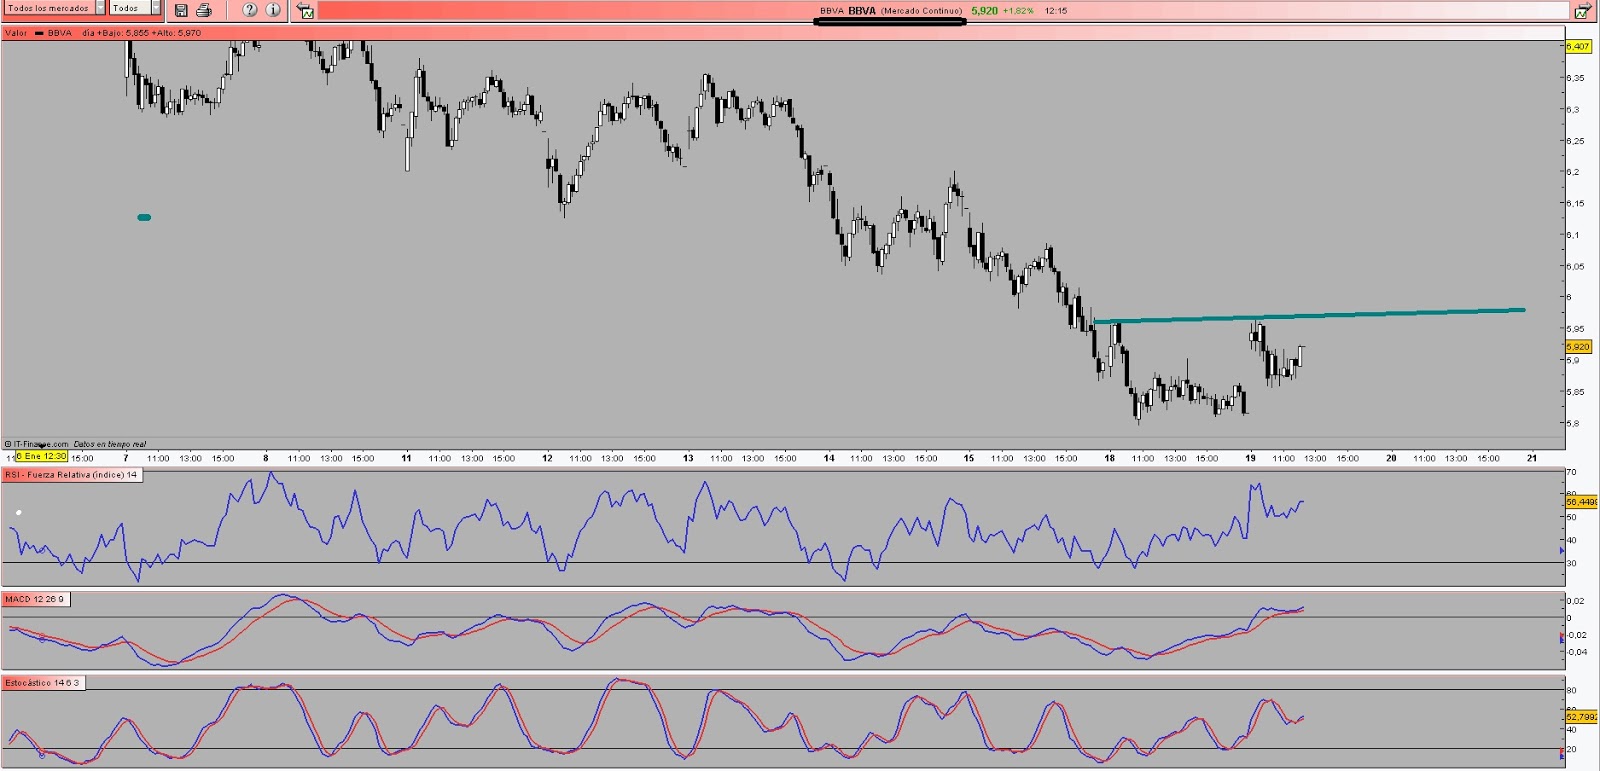This screenshot has height=771, width=1600.
Task: Click the chart export icon at right end
Action: pos(1583,11)
